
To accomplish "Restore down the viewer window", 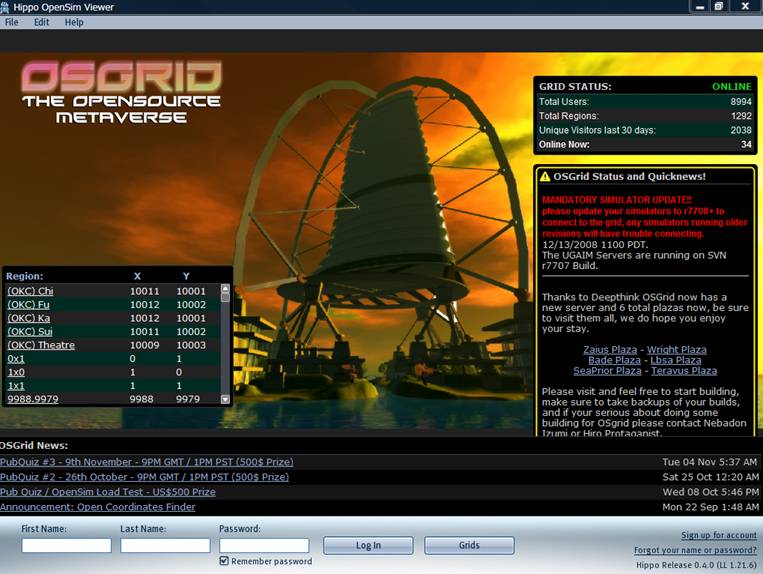I will point(719,6).
